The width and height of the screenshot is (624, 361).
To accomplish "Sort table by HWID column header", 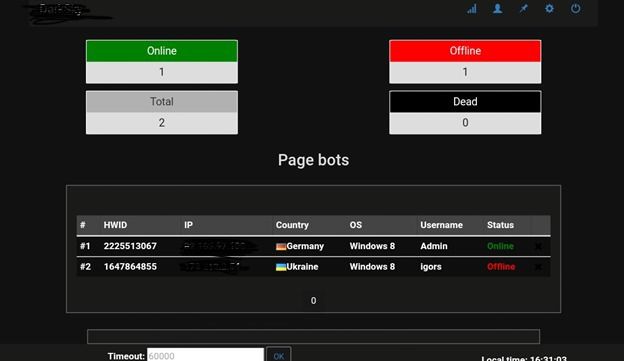I will tap(115, 225).
